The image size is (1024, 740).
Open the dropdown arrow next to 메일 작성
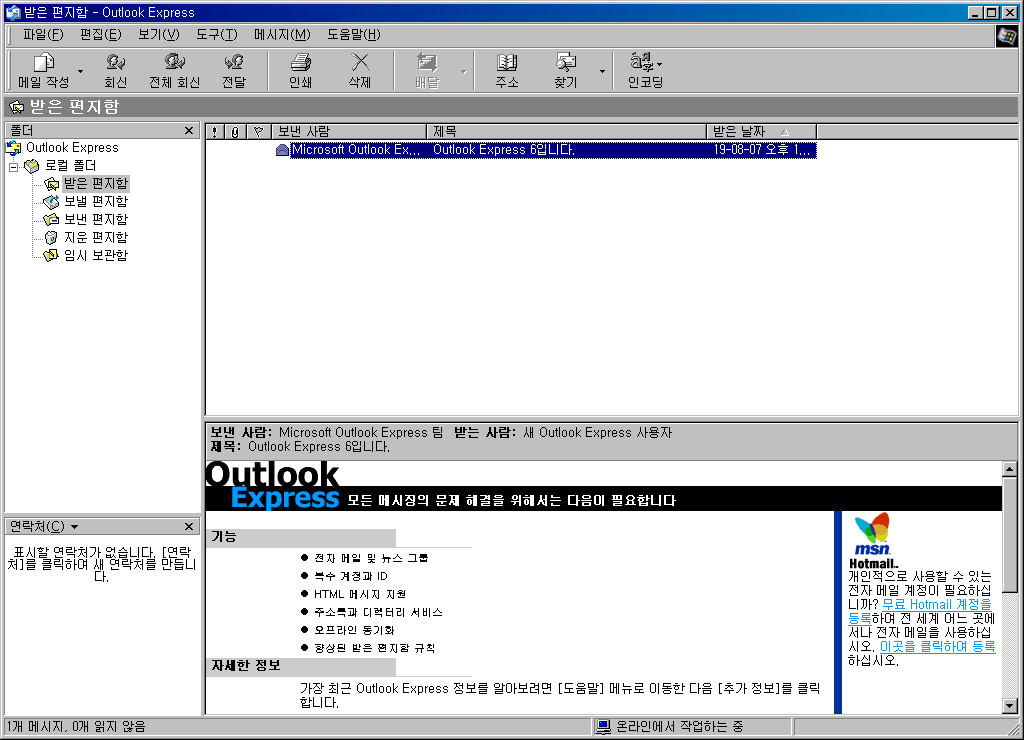click(80, 71)
